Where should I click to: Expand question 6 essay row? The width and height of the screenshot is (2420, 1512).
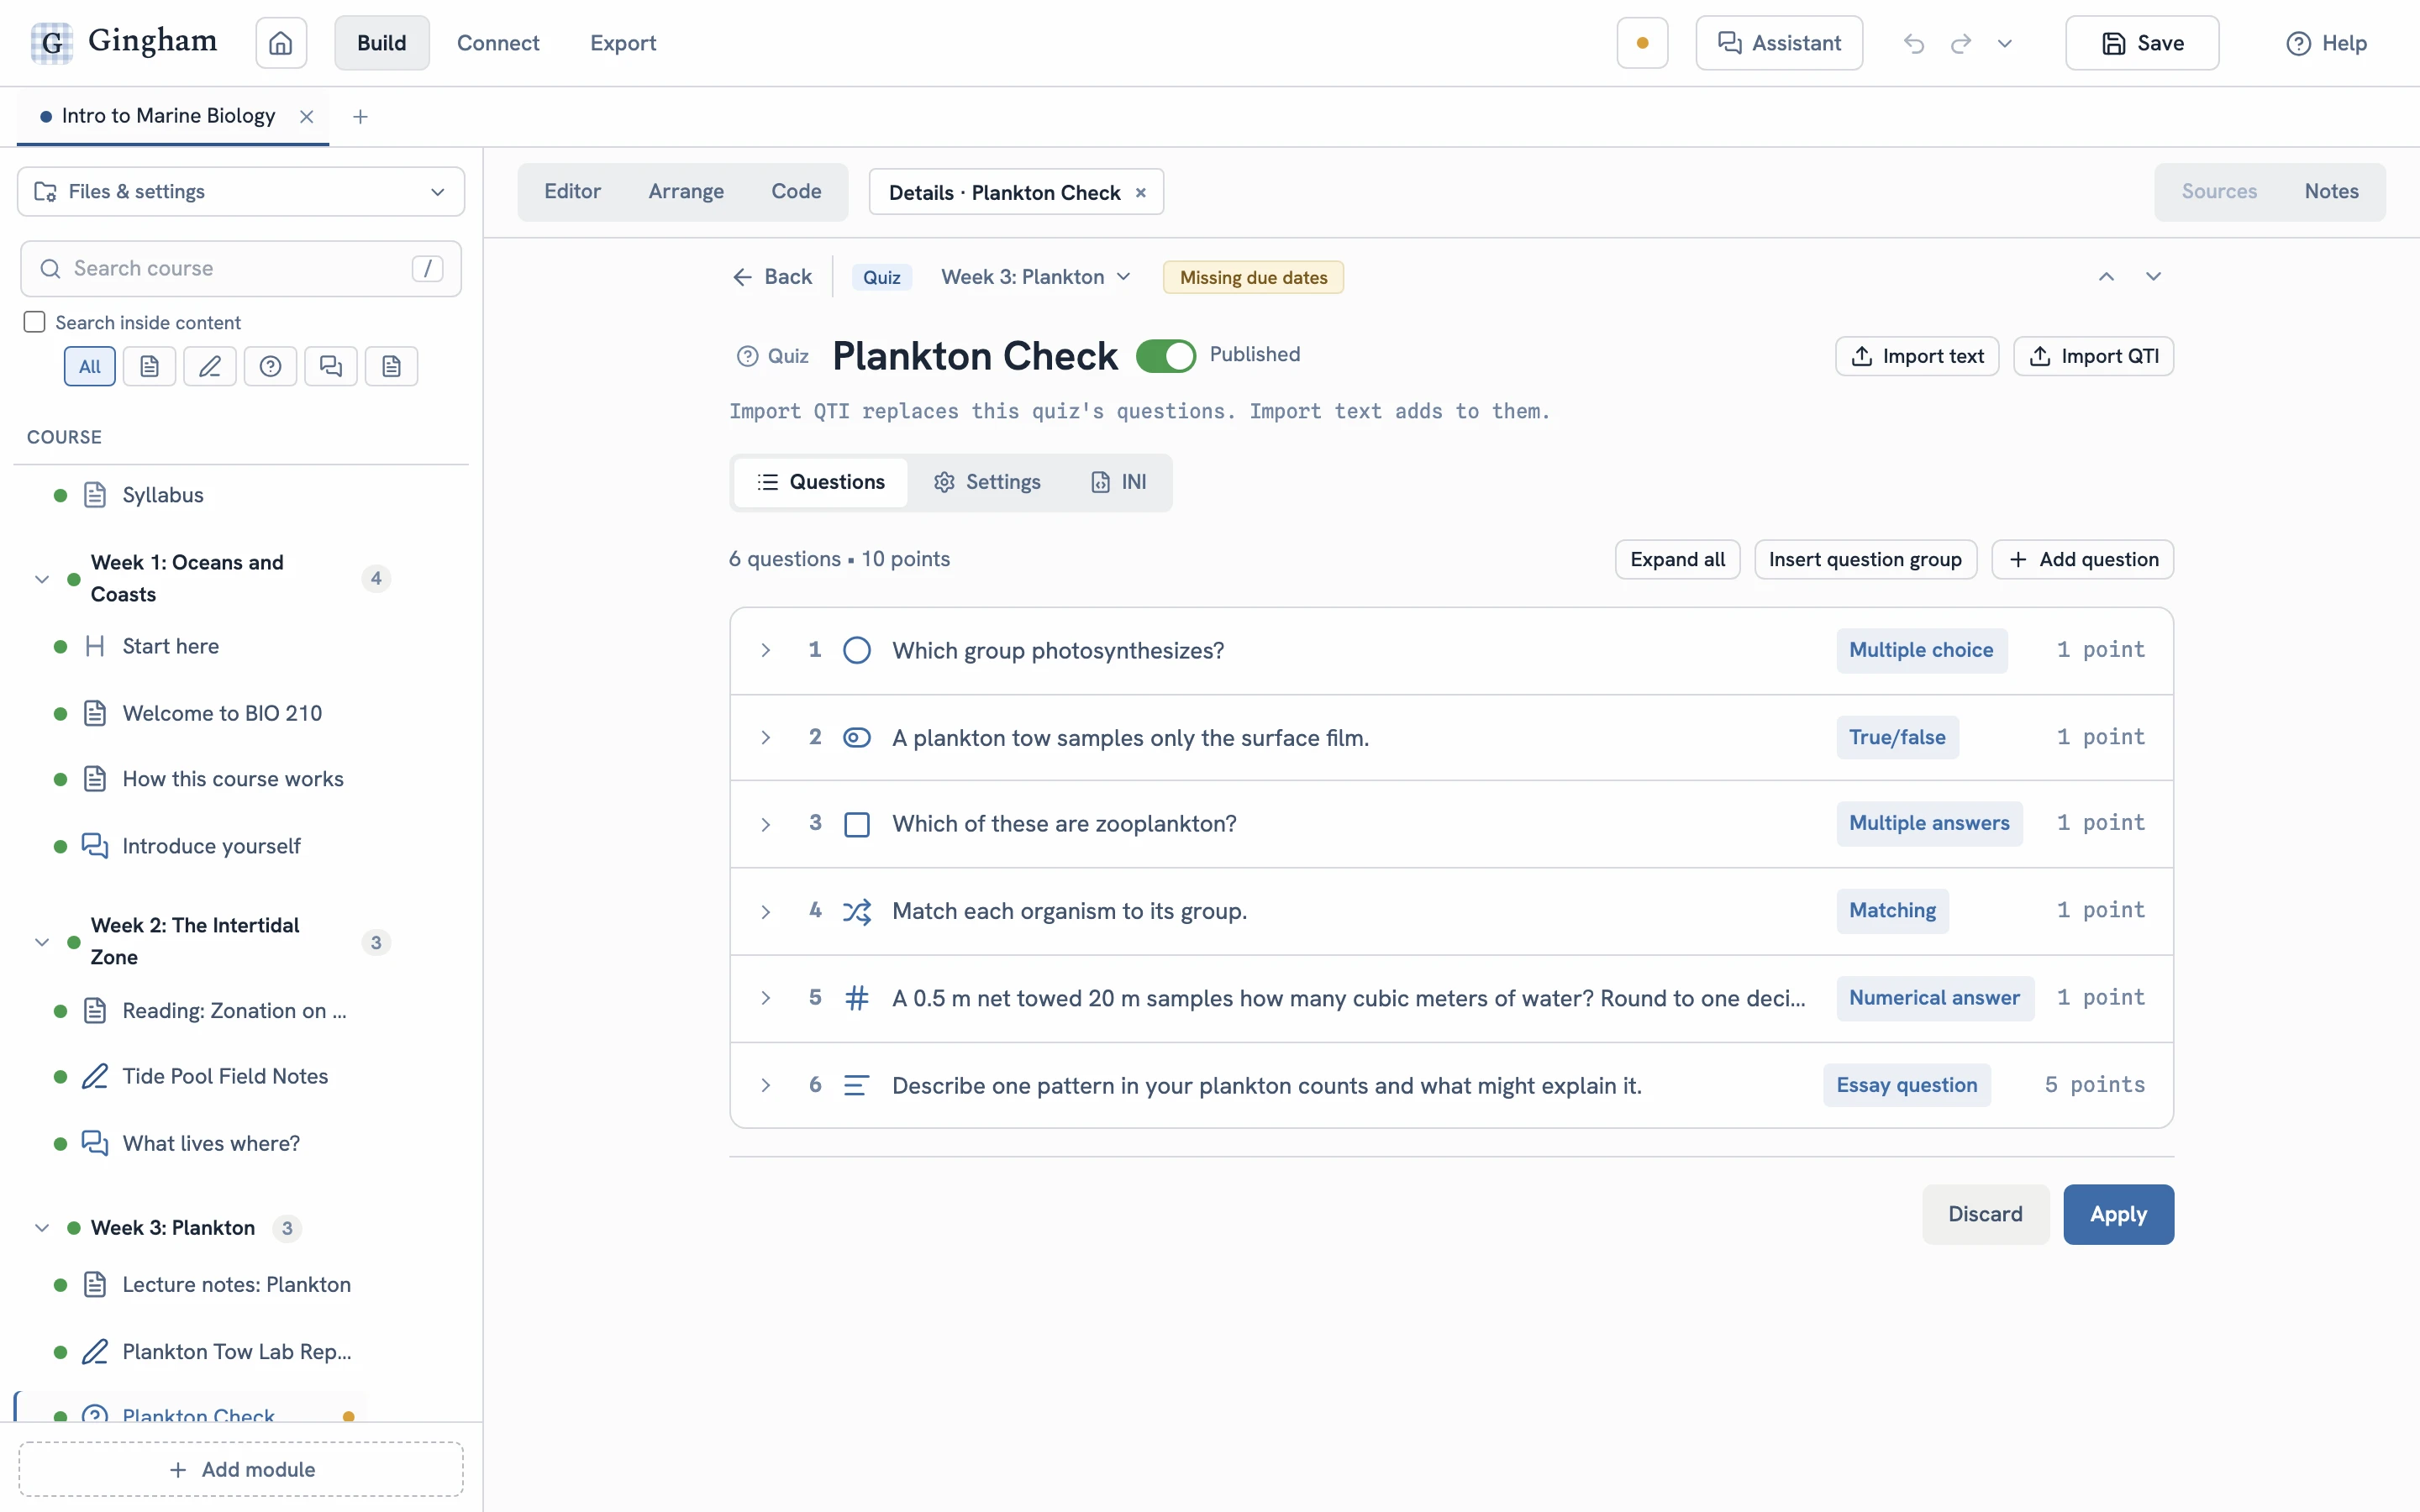765,1086
